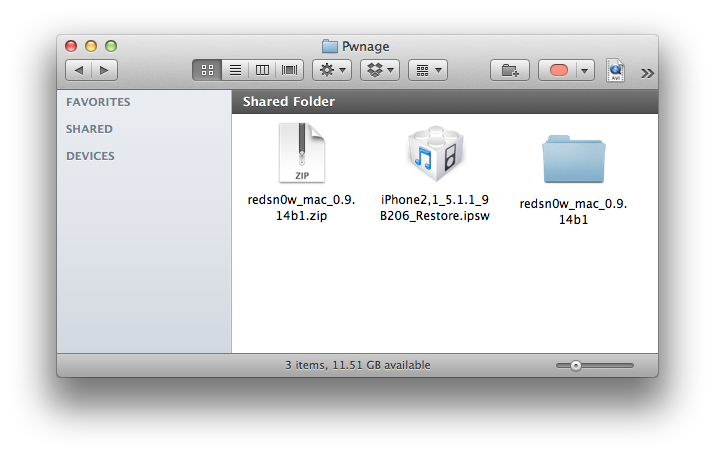Go back with the left arrow button
This screenshot has width=715, height=456.
point(79,70)
